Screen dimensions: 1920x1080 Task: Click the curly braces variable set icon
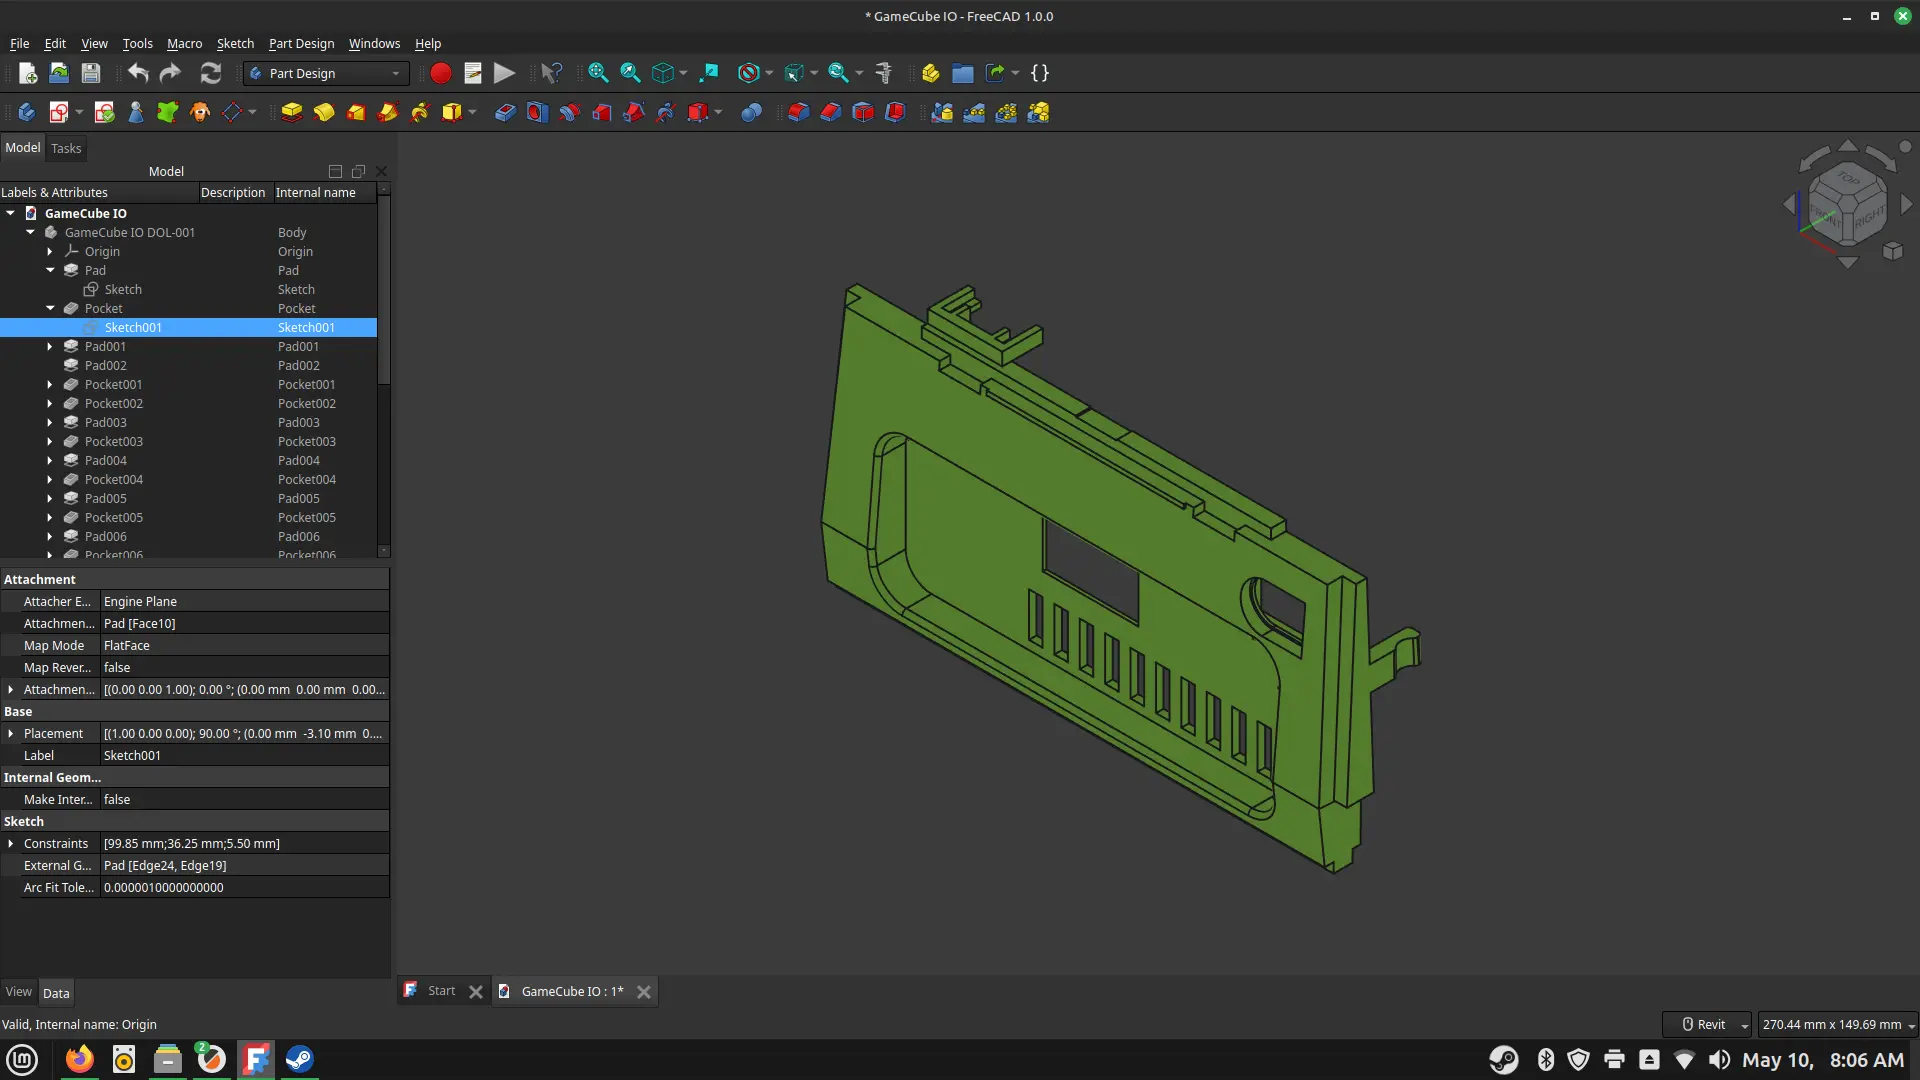coord(1040,73)
